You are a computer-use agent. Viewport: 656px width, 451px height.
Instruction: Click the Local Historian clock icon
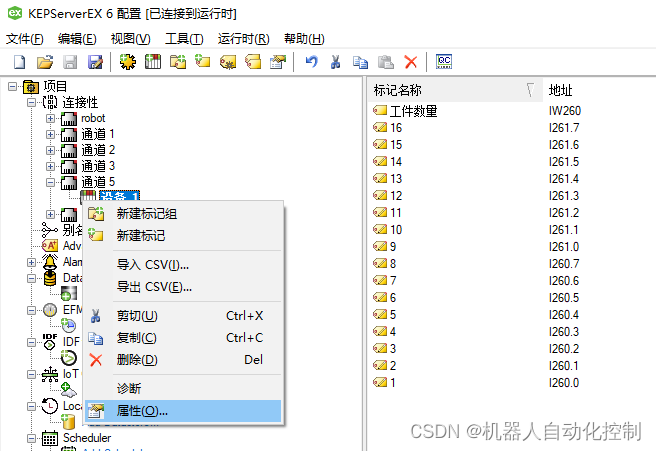[x=50, y=406]
